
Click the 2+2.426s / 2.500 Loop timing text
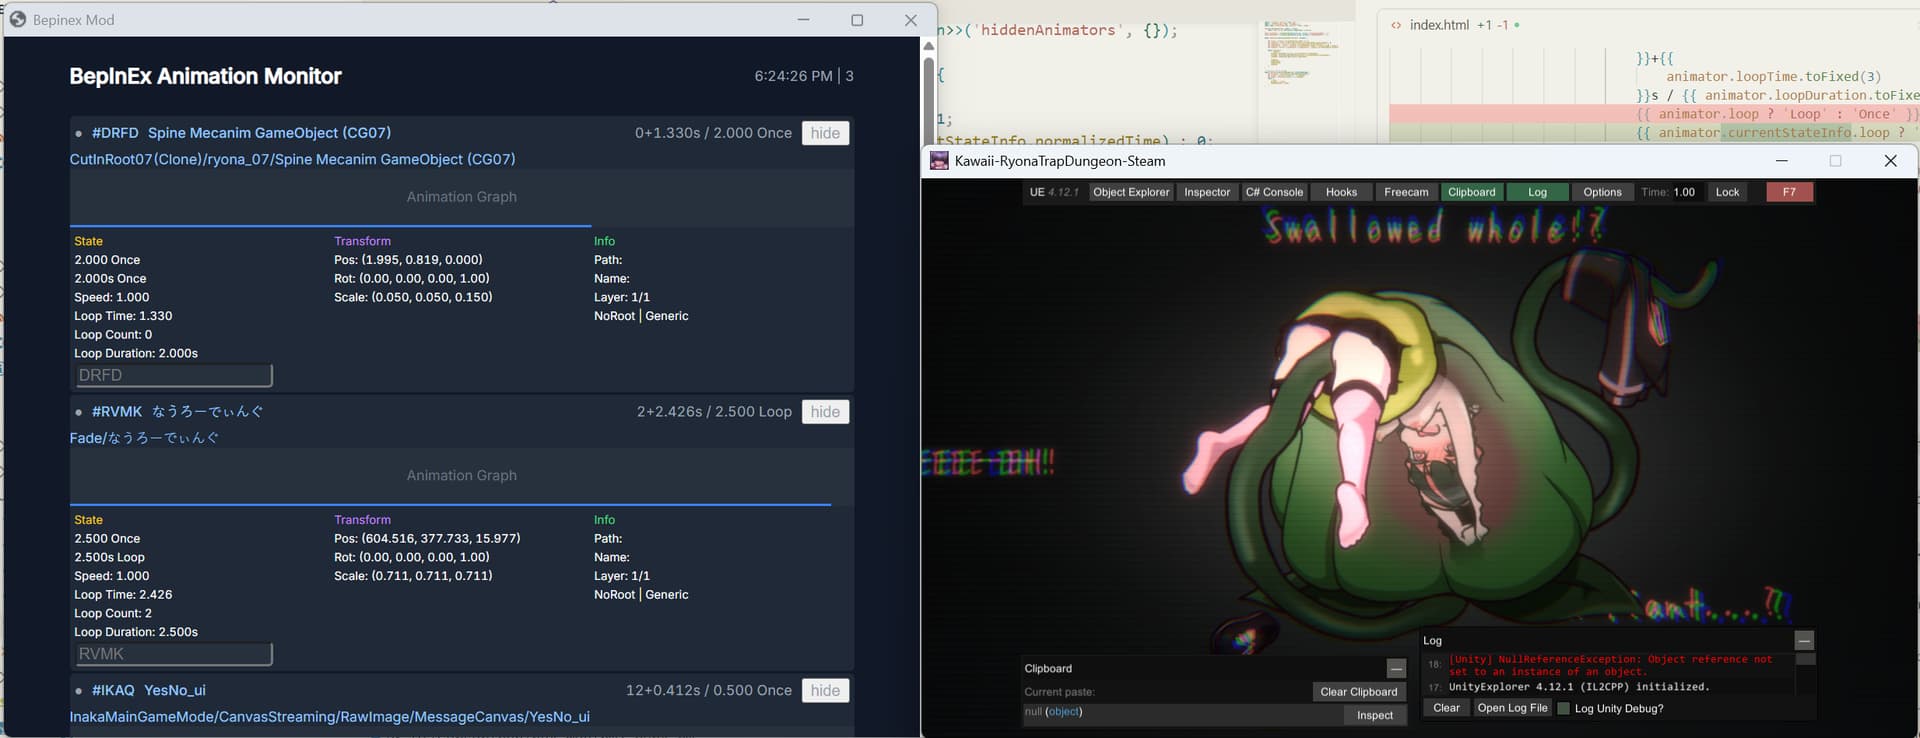coord(714,412)
